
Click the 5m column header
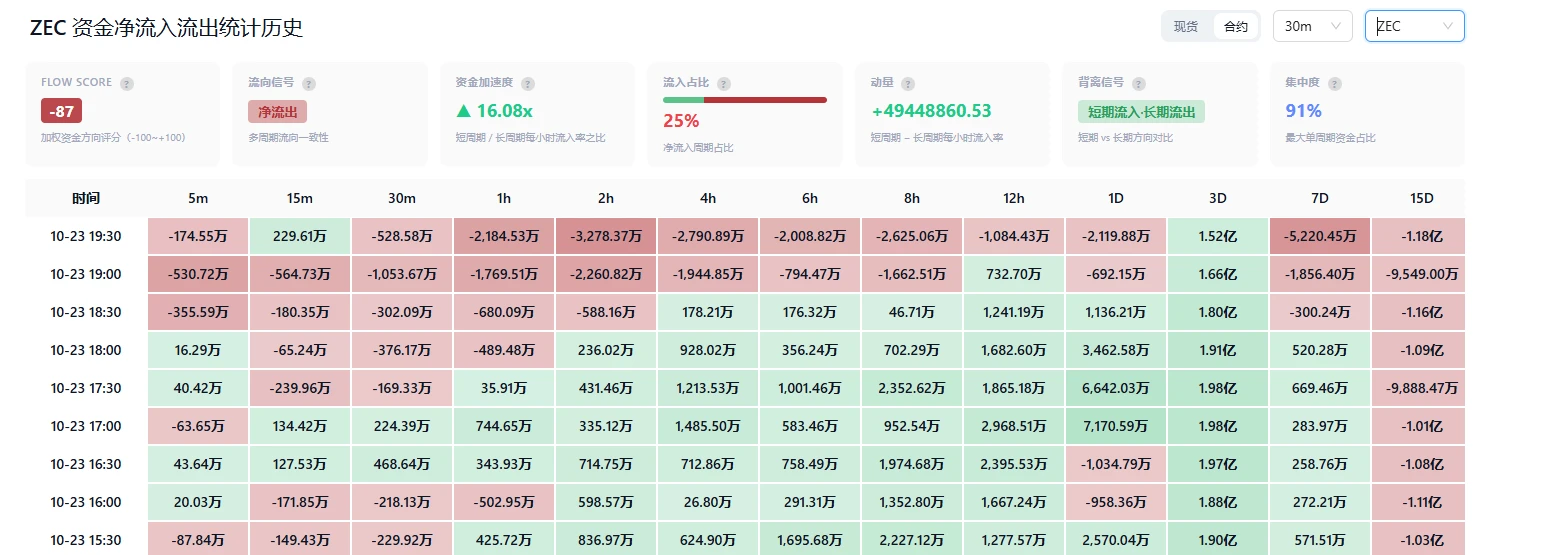198,198
